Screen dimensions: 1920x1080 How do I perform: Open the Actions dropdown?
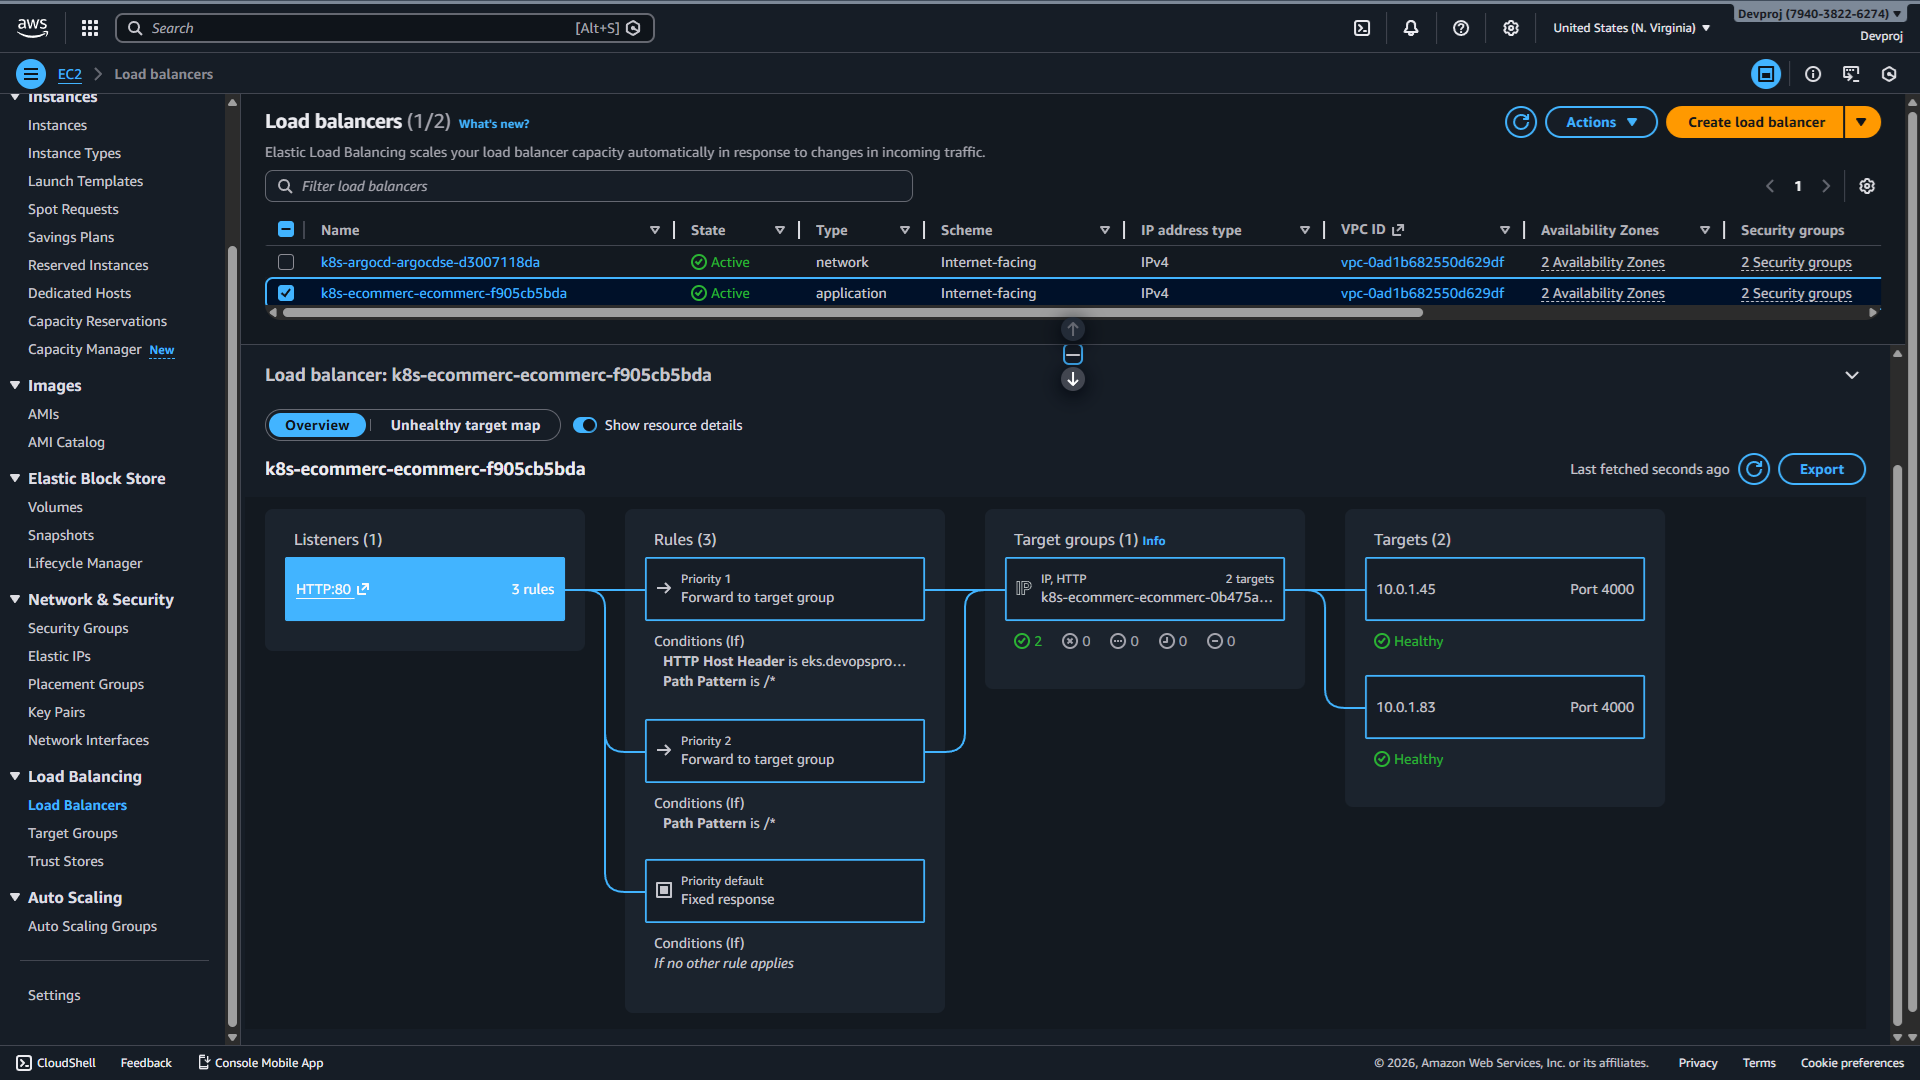pyautogui.click(x=1600, y=122)
